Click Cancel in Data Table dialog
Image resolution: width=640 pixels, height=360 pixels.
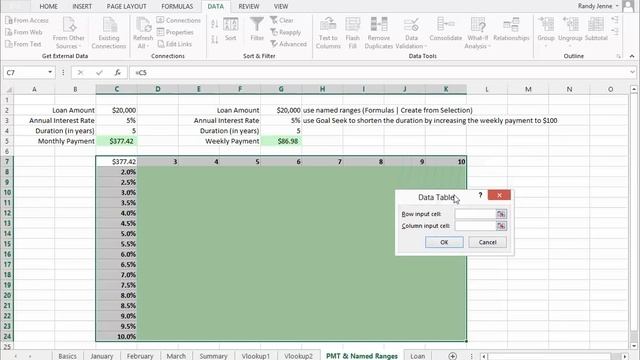(x=487, y=242)
